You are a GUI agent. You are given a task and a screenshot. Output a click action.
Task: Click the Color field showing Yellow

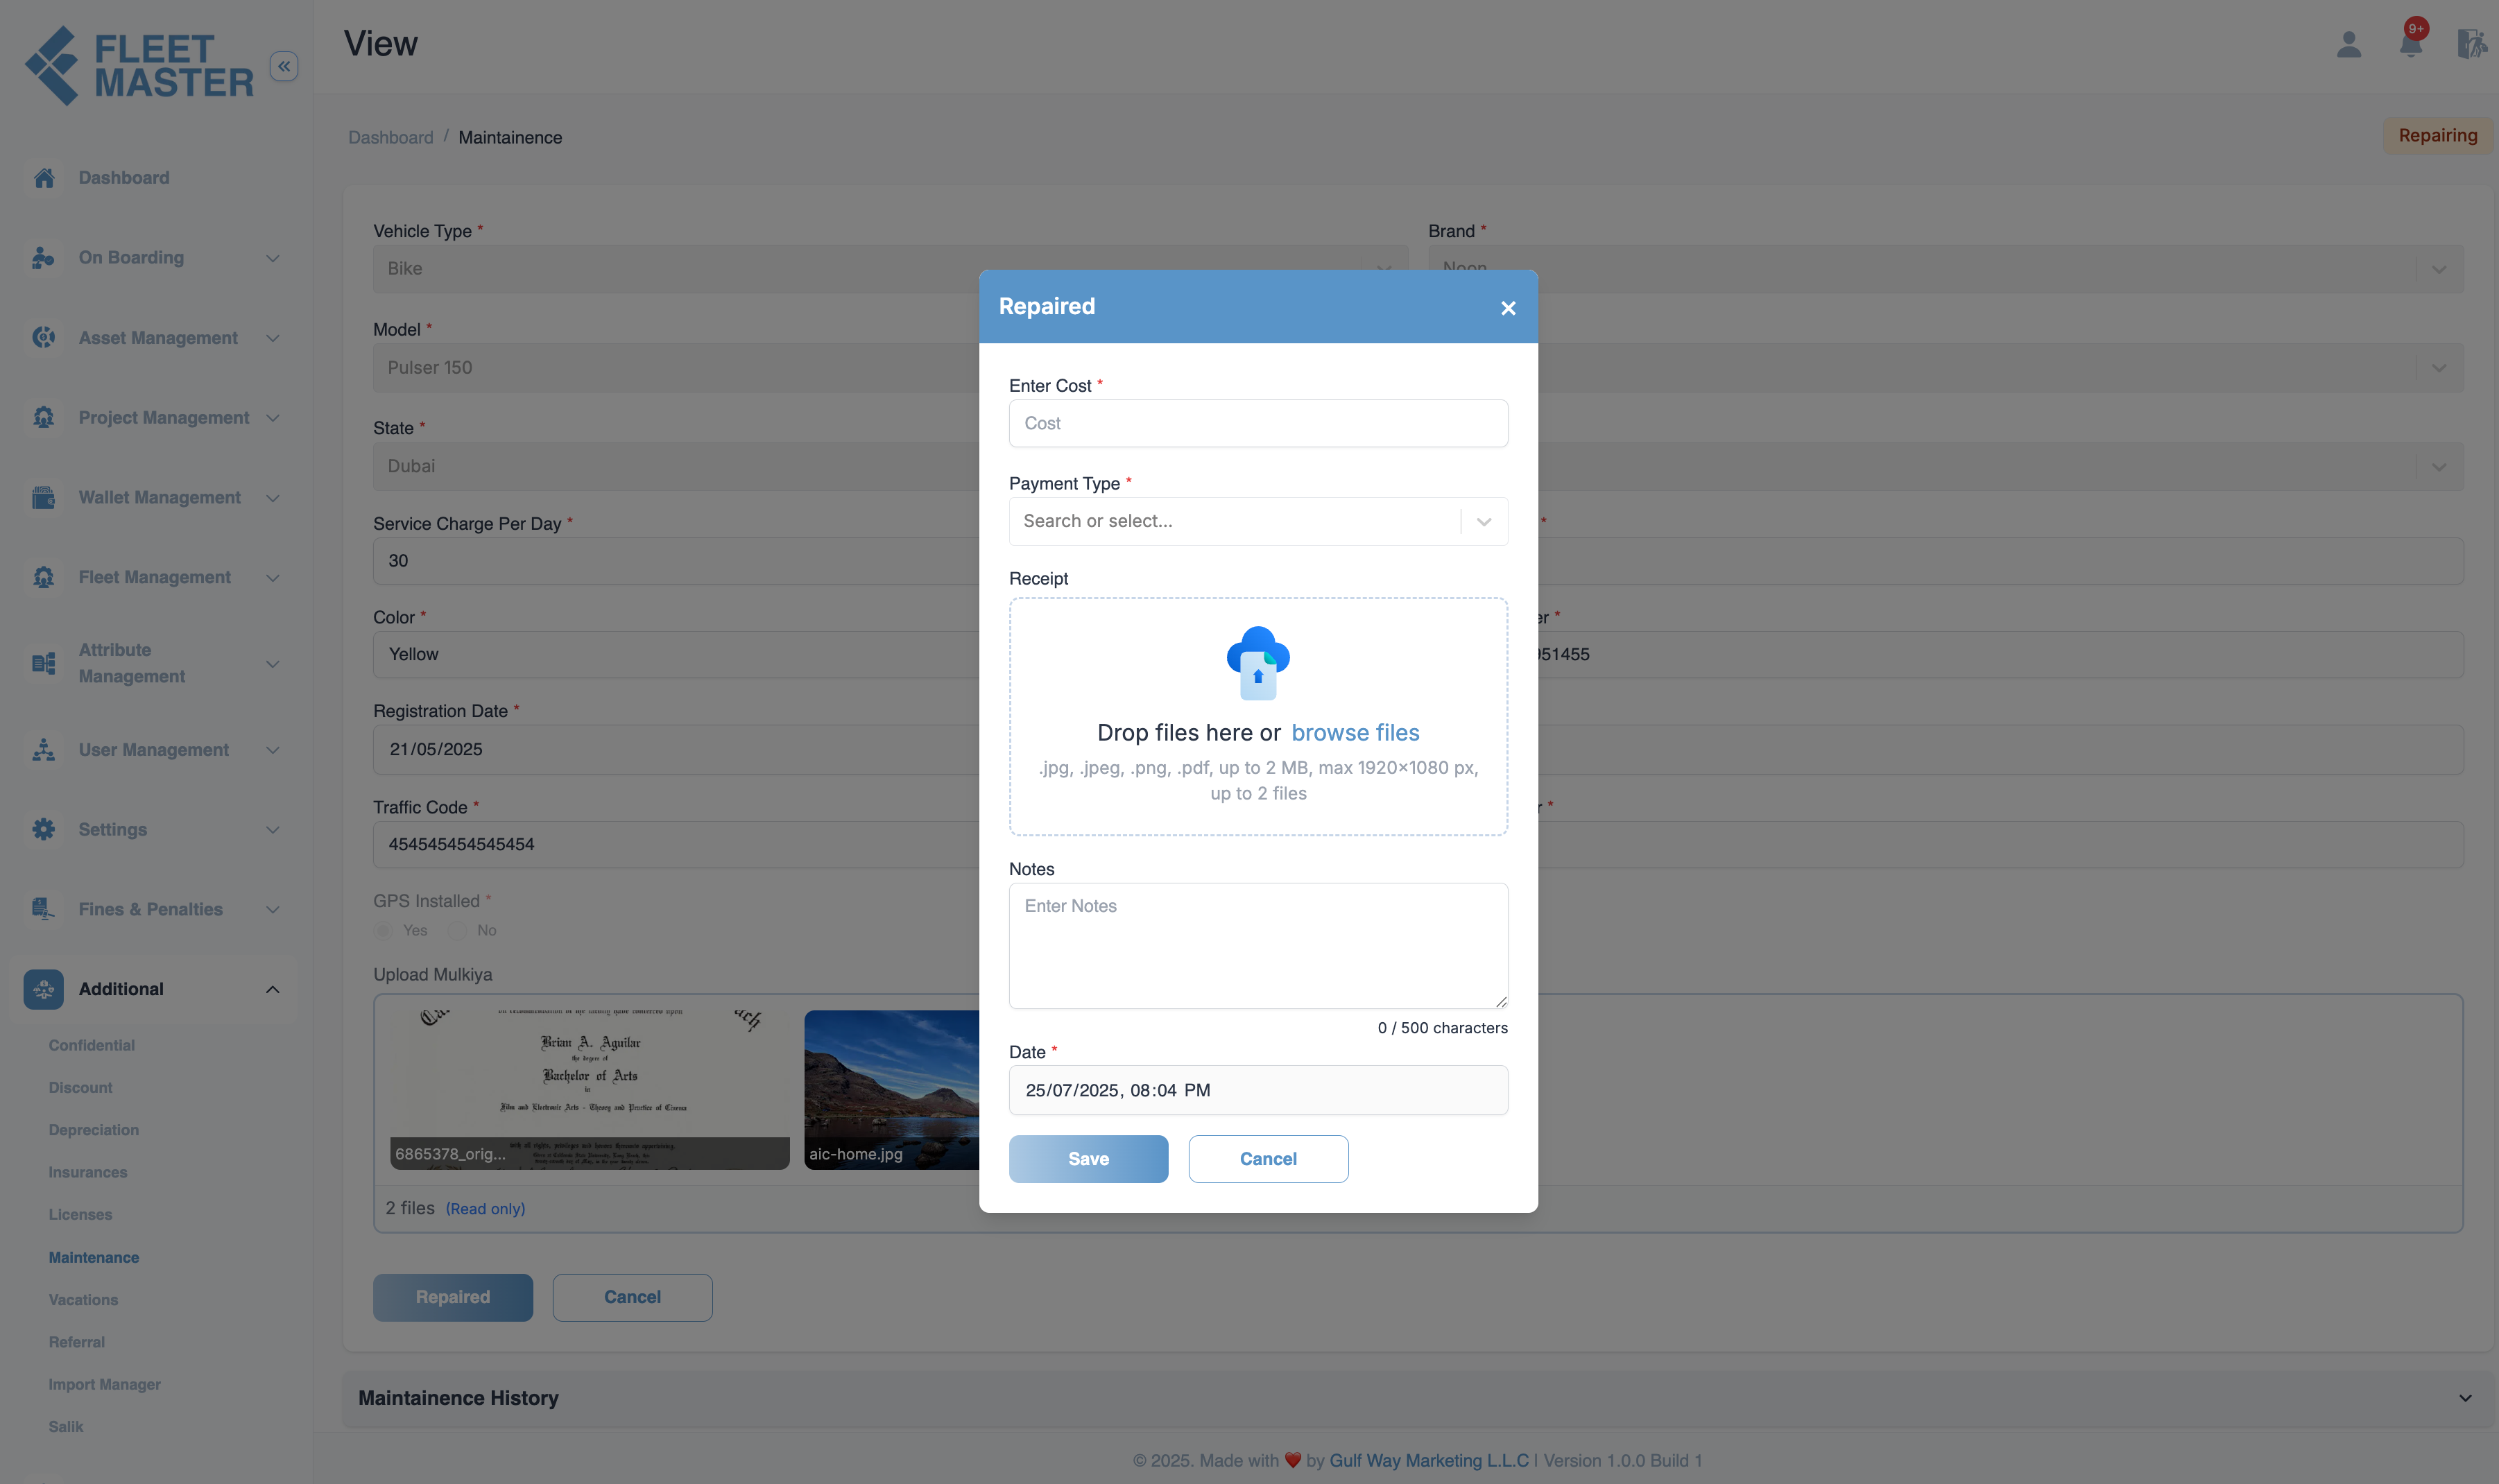click(x=676, y=655)
